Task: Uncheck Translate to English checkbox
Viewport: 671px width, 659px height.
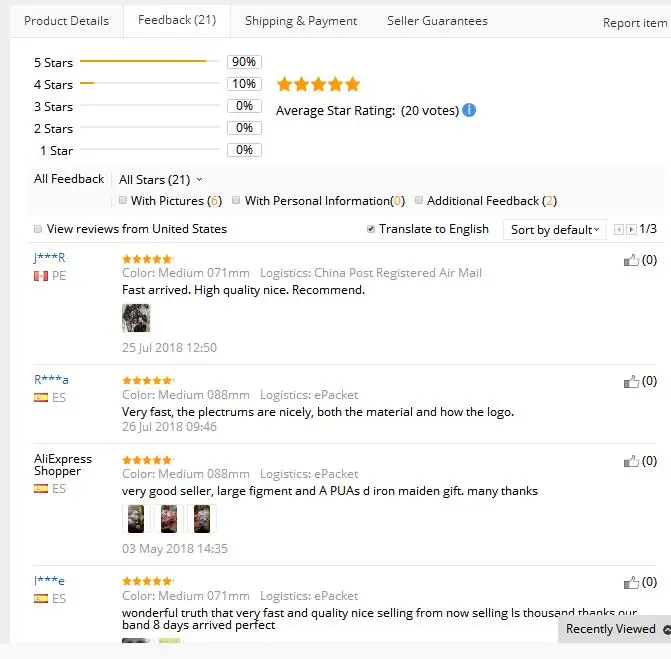Action: (x=371, y=229)
